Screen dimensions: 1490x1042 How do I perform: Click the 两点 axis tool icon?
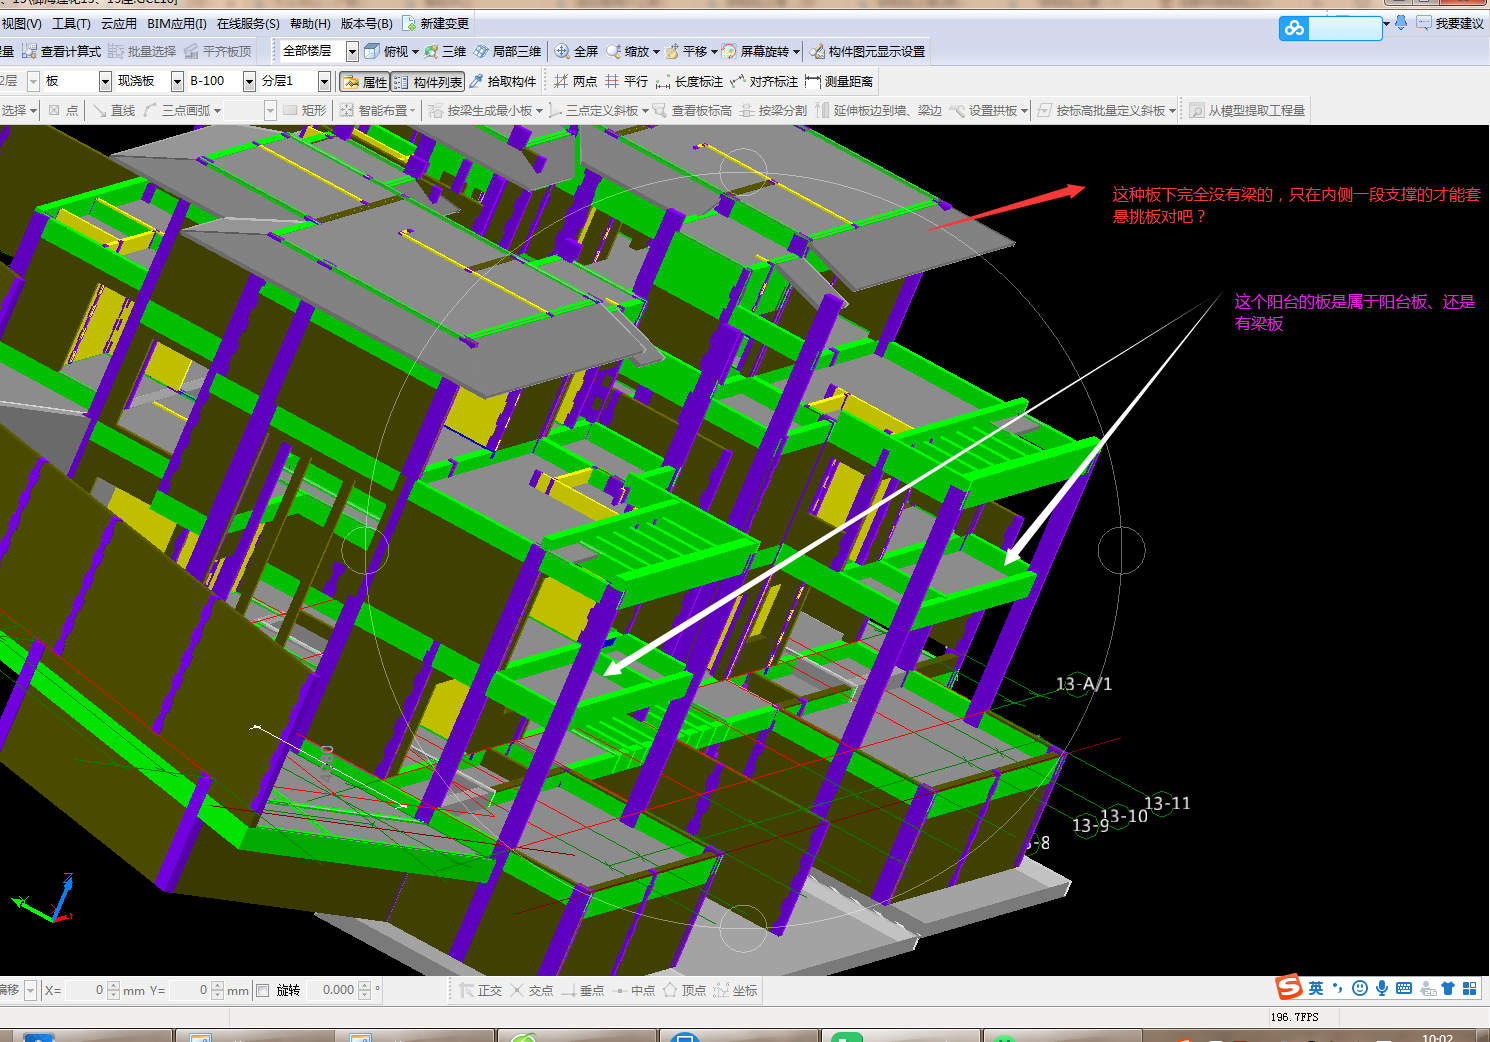[561, 81]
